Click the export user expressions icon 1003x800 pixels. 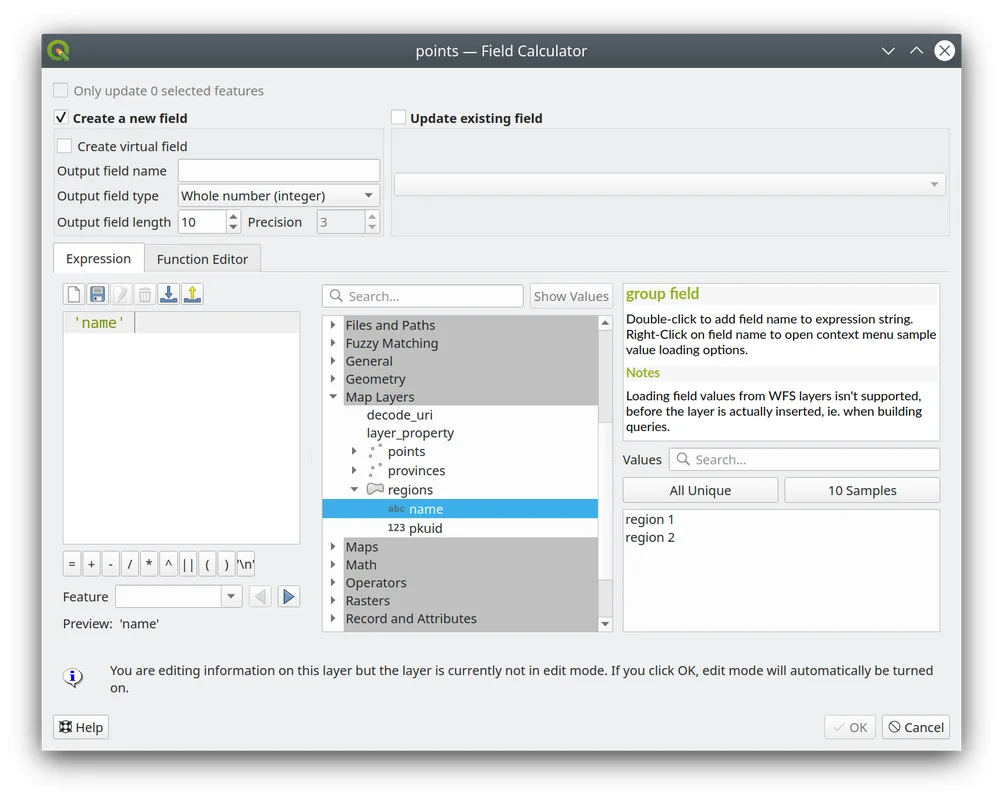[193, 294]
